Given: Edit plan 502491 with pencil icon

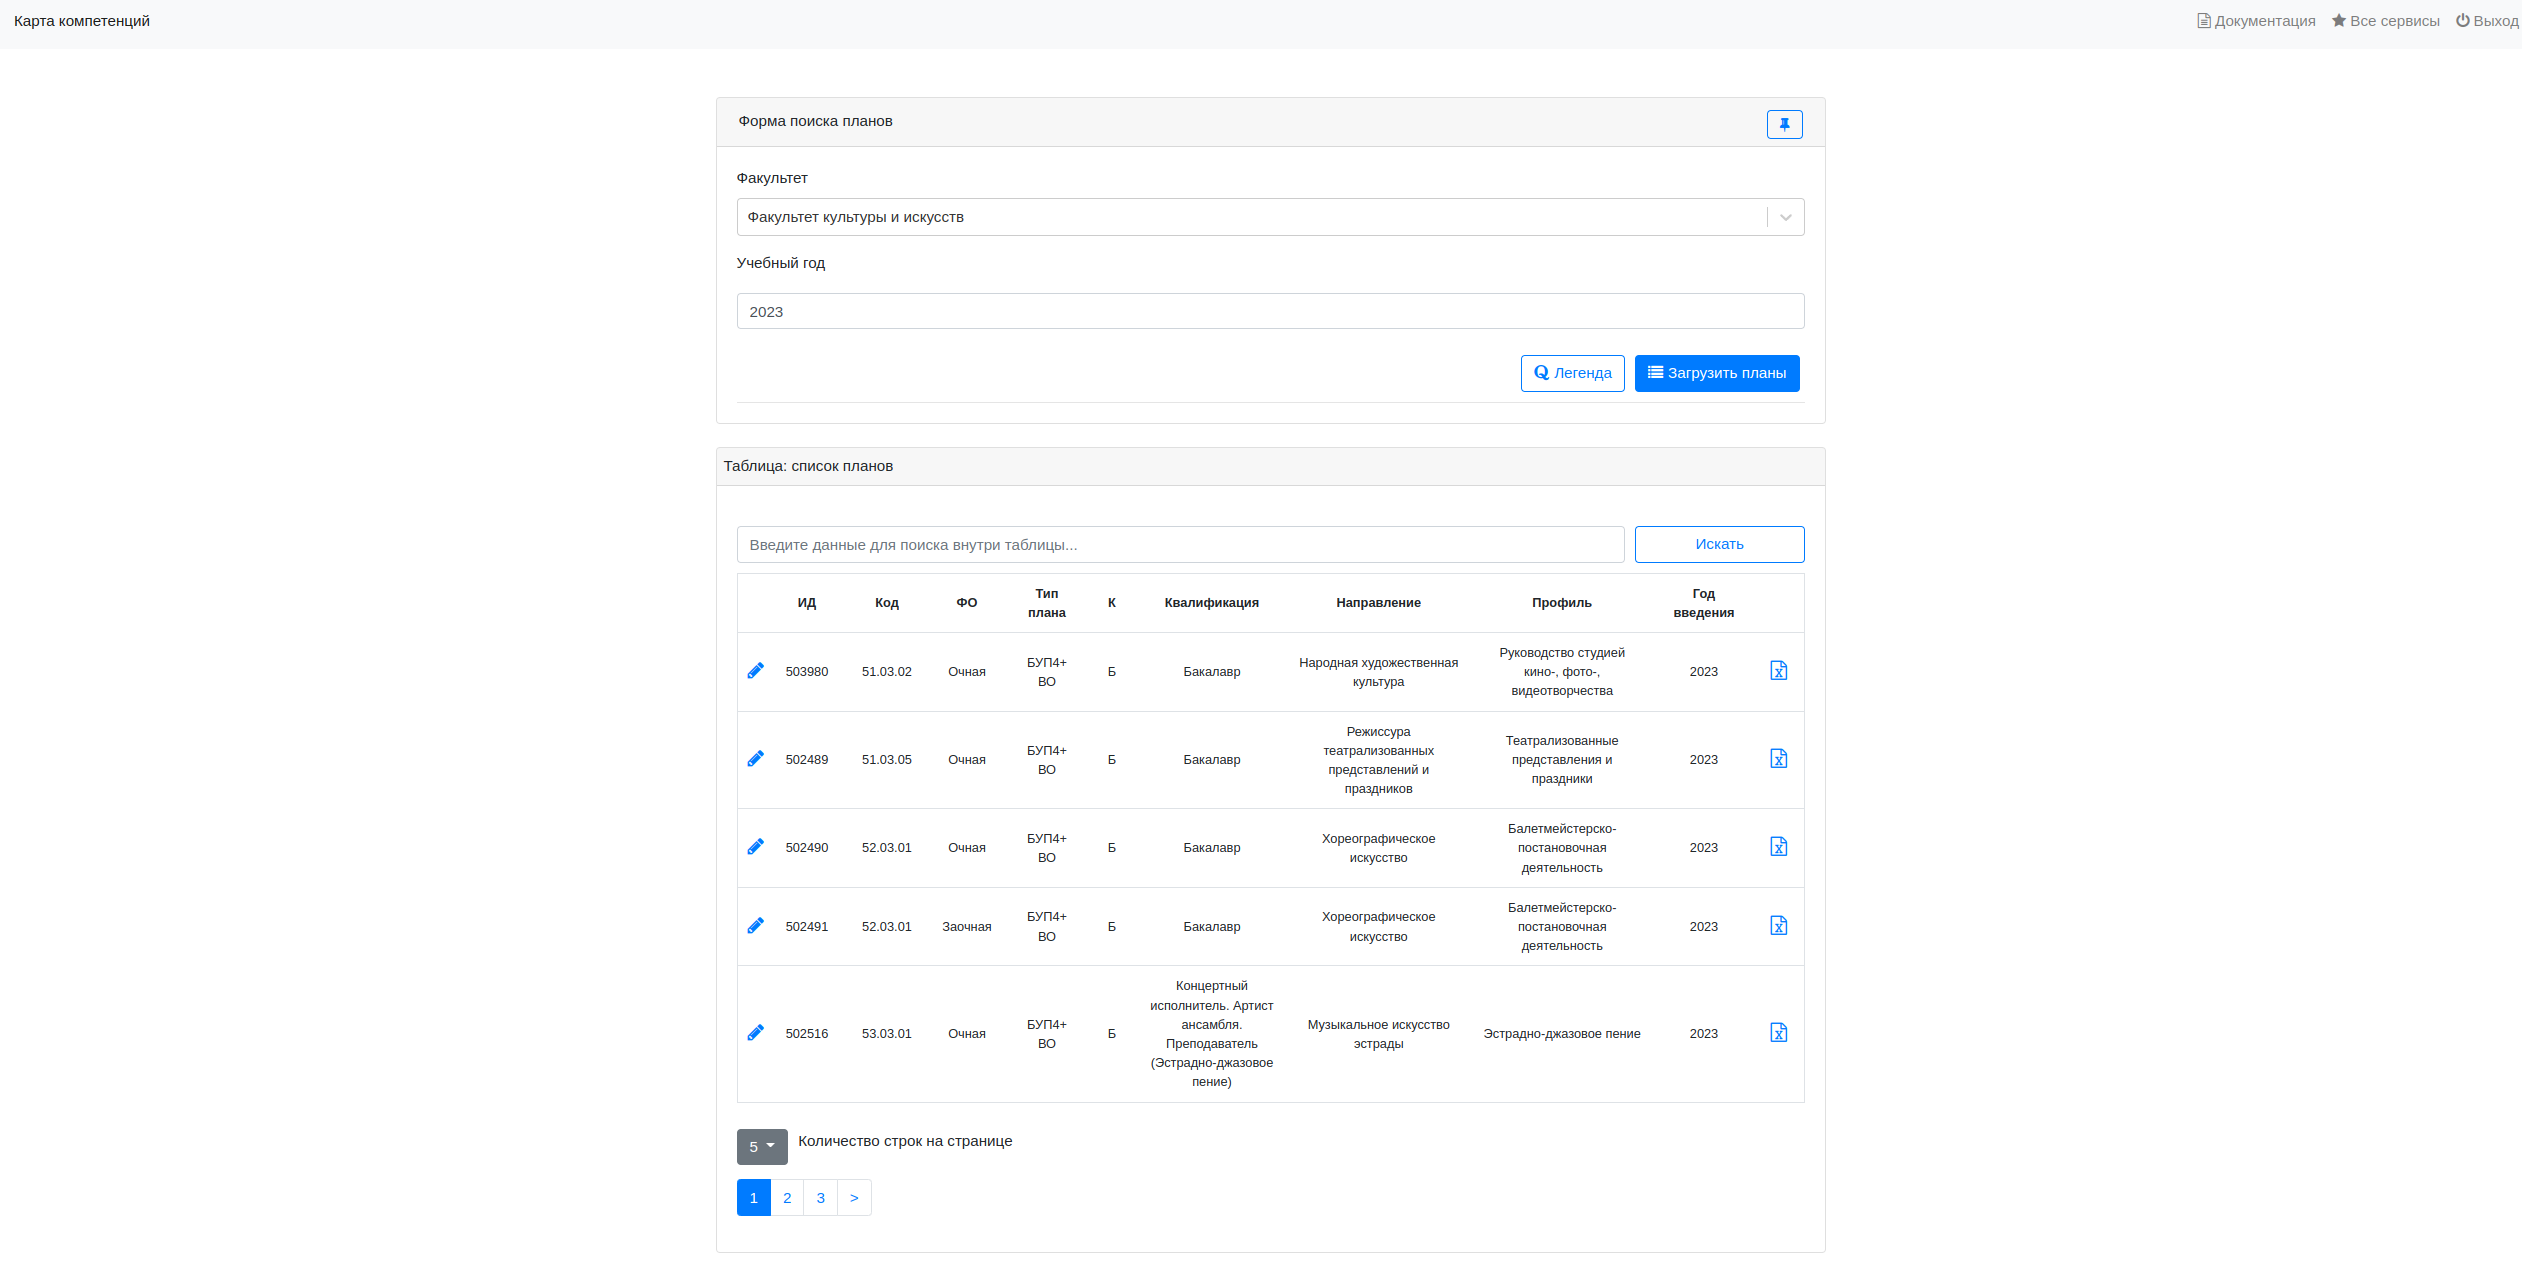Looking at the screenshot, I should click(x=756, y=926).
